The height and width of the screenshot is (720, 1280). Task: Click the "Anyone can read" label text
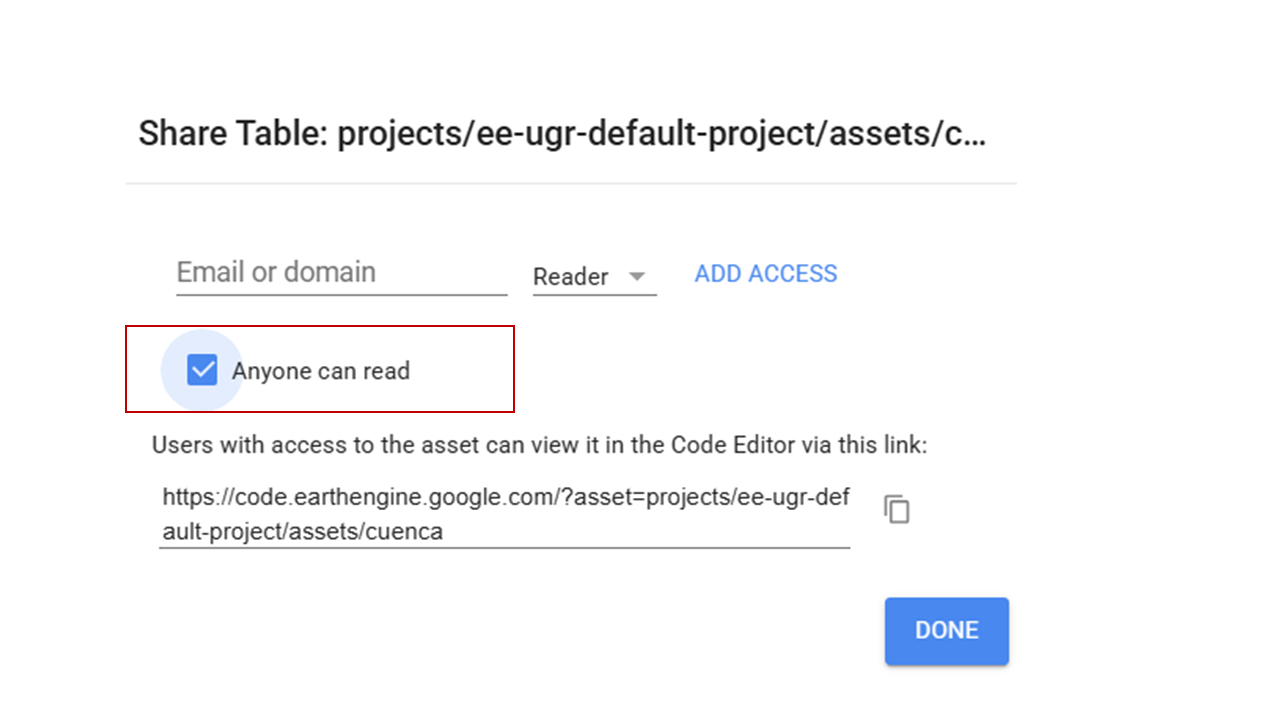click(x=321, y=372)
